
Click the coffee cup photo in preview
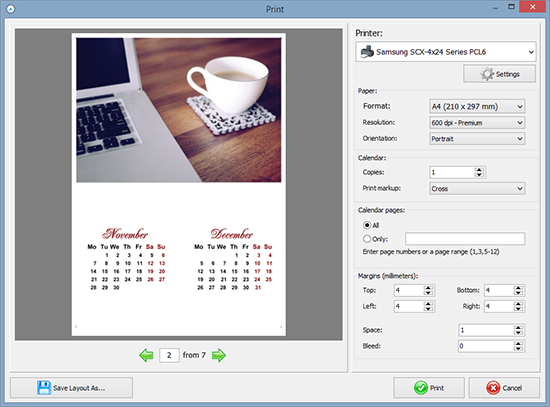click(x=179, y=110)
